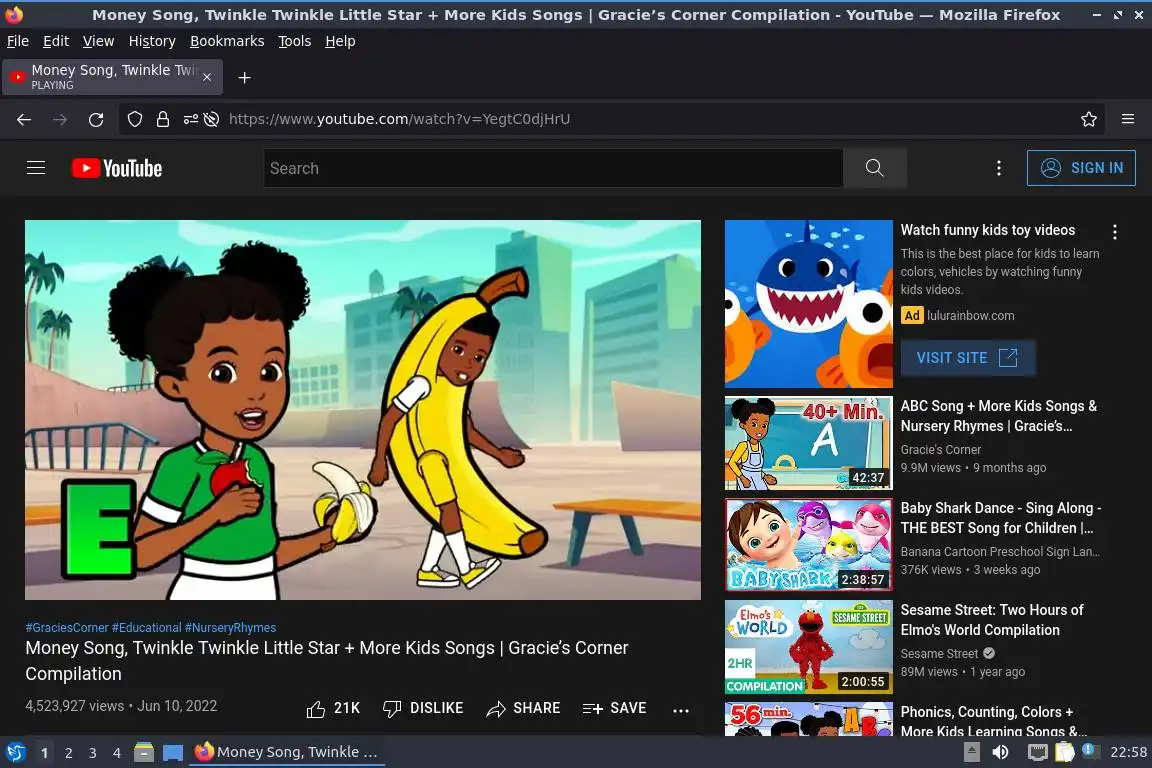The image size is (1152, 768).
Task: Click the YouTube search magnifier button
Action: 874,168
